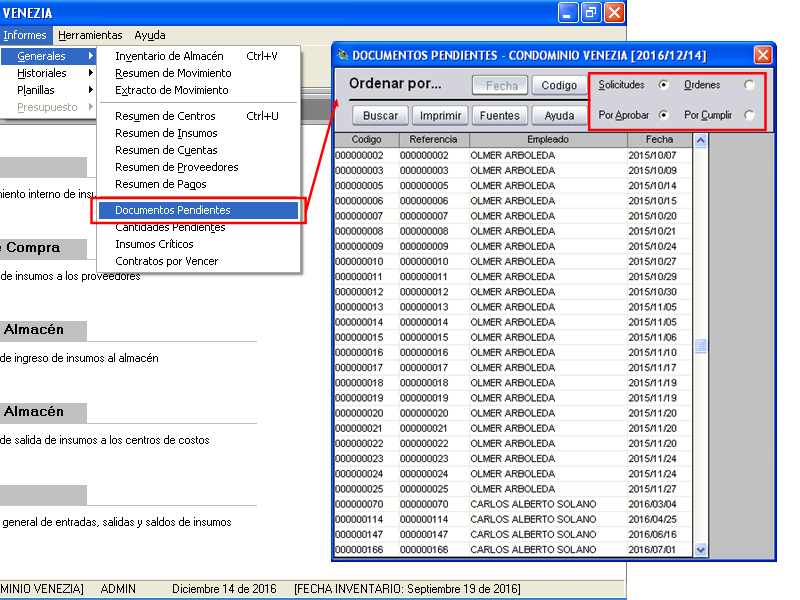Choose Resumen de Proveedores menu entry
Viewport: 800px width, 600px height.
(198, 167)
